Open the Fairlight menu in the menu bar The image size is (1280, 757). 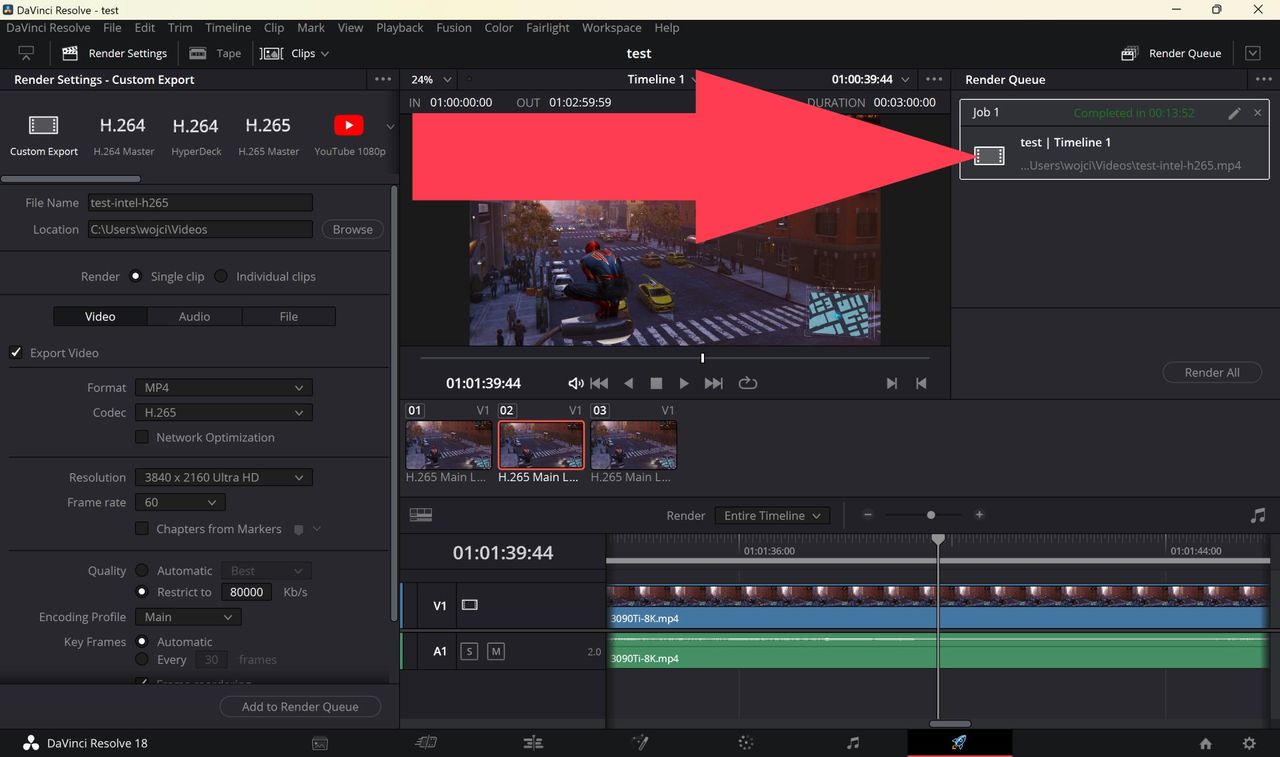pyautogui.click(x=548, y=28)
